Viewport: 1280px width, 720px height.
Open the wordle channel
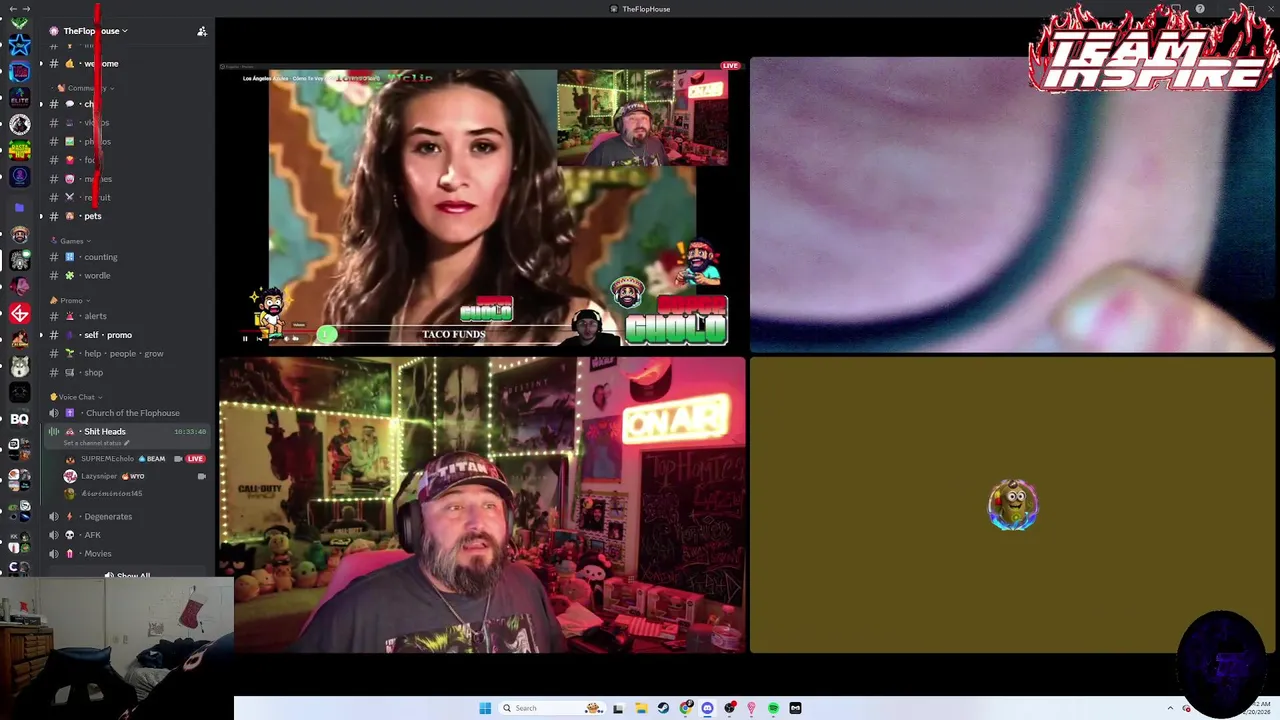[97, 276]
